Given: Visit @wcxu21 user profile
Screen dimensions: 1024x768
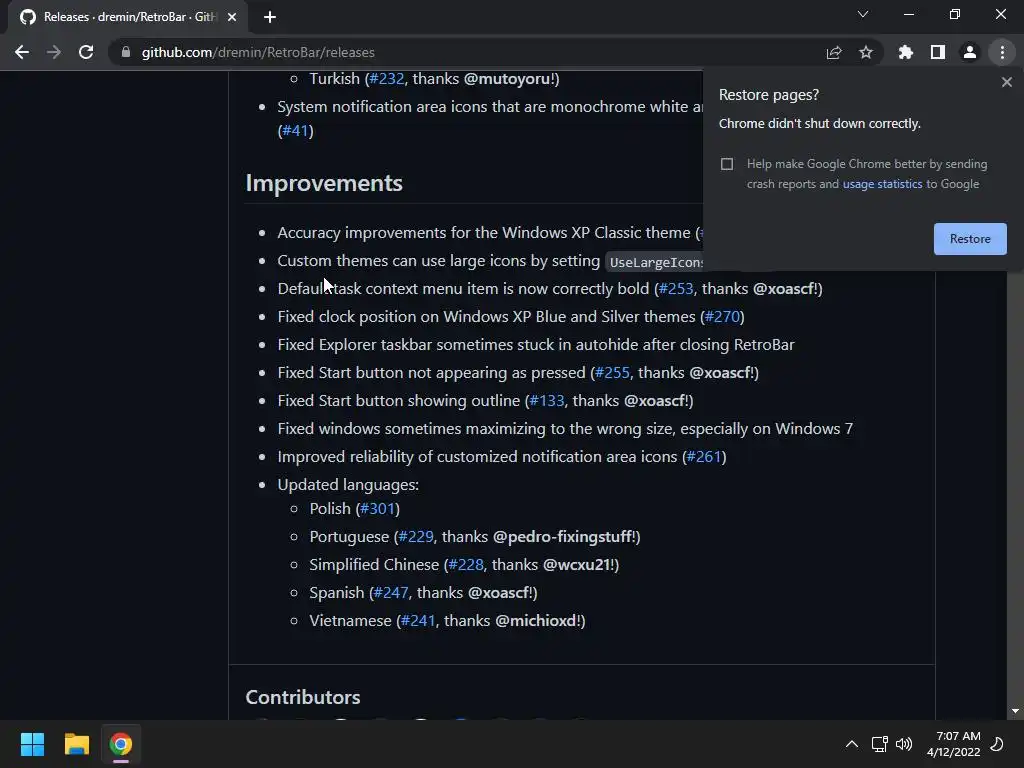Looking at the screenshot, I should tap(577, 565).
